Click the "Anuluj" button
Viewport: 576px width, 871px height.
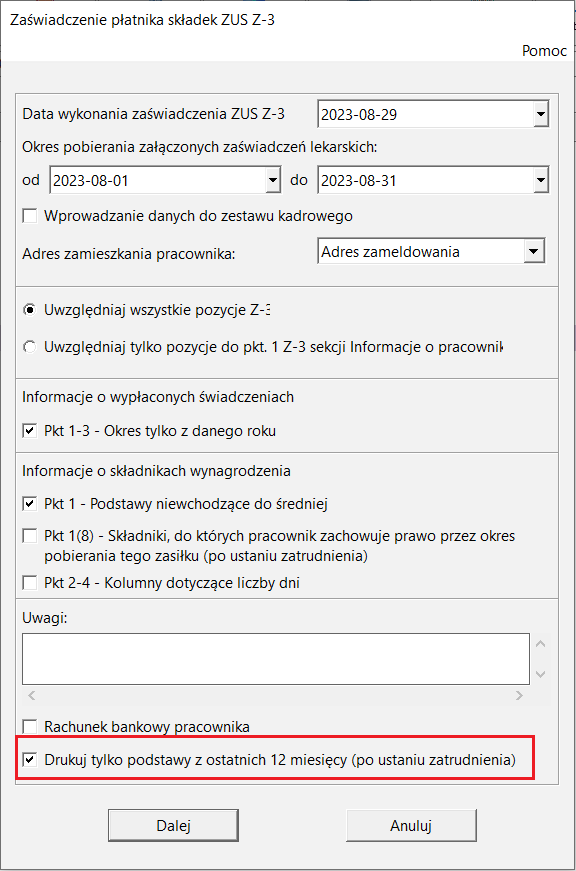point(410,825)
